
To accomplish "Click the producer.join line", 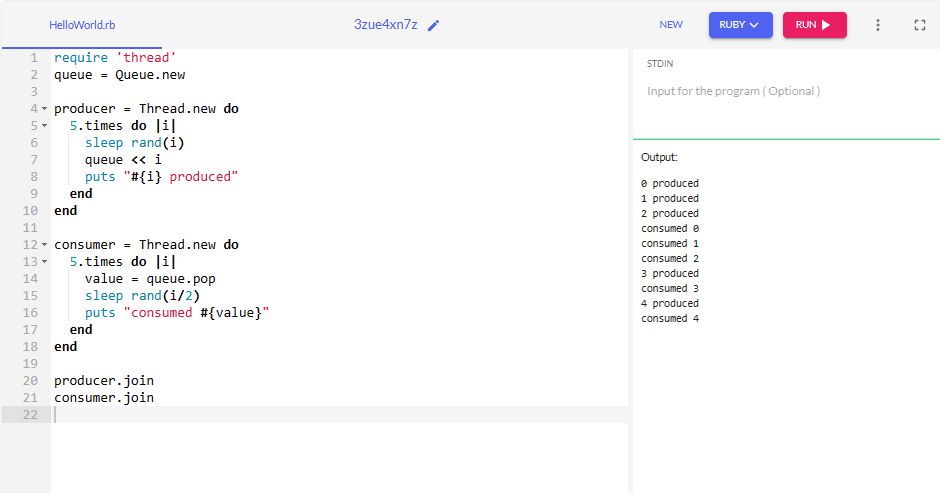I will [104, 380].
